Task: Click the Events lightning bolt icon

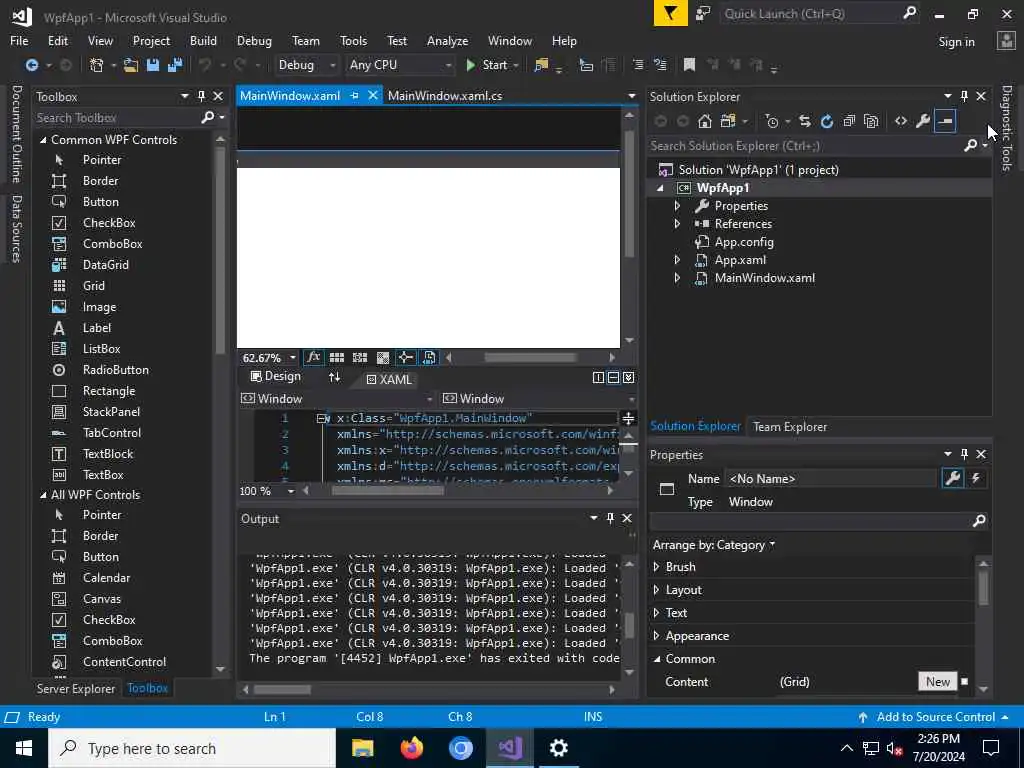Action: click(976, 478)
